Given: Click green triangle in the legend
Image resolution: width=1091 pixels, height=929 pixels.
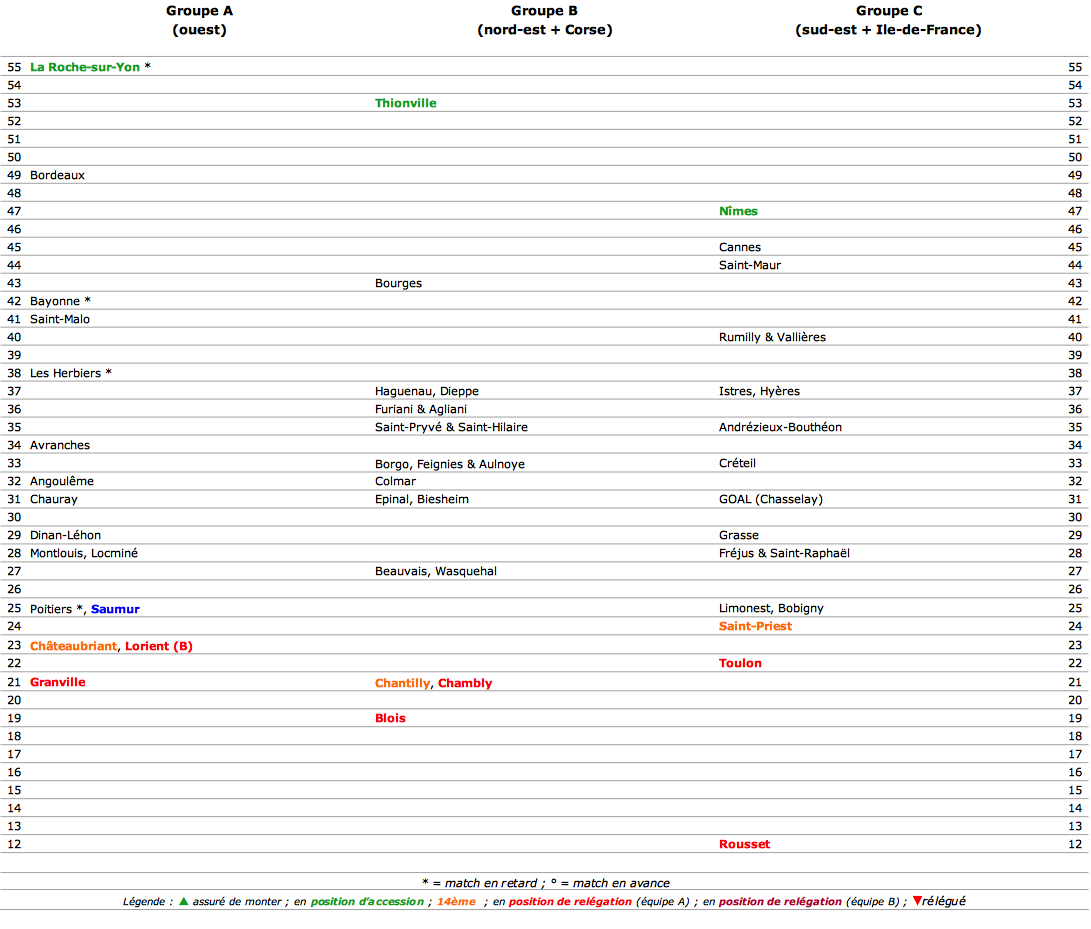Looking at the screenshot, I should pyautogui.click(x=184, y=901).
